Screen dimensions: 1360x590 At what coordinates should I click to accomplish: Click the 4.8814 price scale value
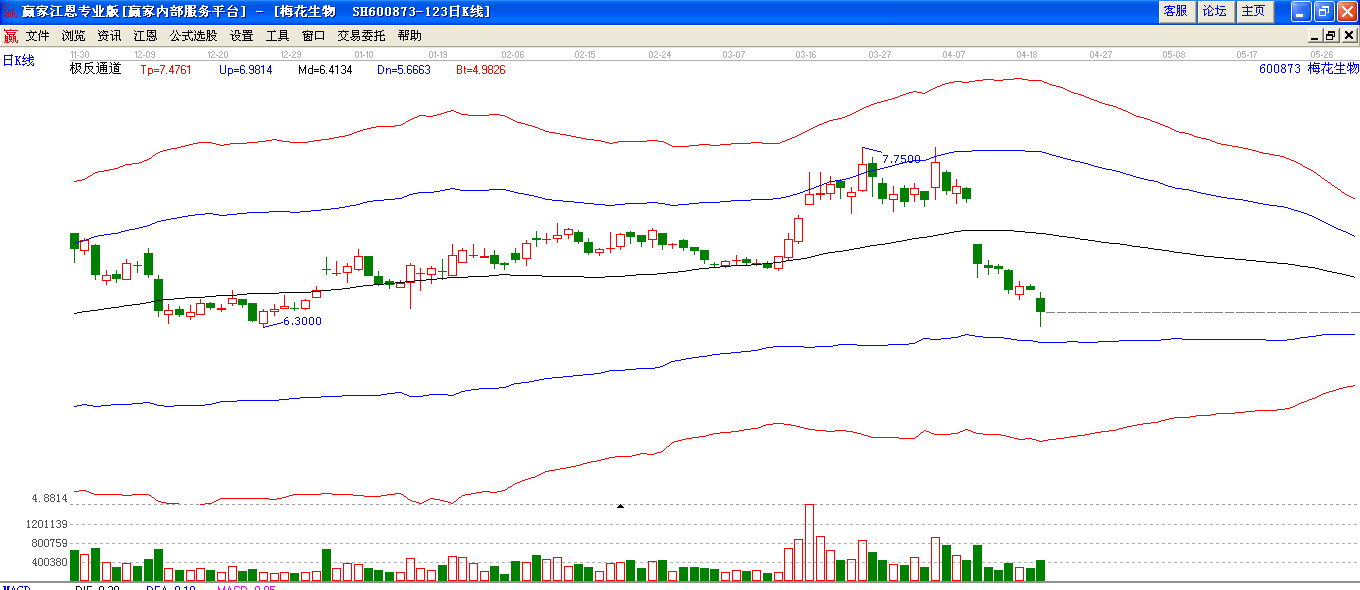(49, 498)
